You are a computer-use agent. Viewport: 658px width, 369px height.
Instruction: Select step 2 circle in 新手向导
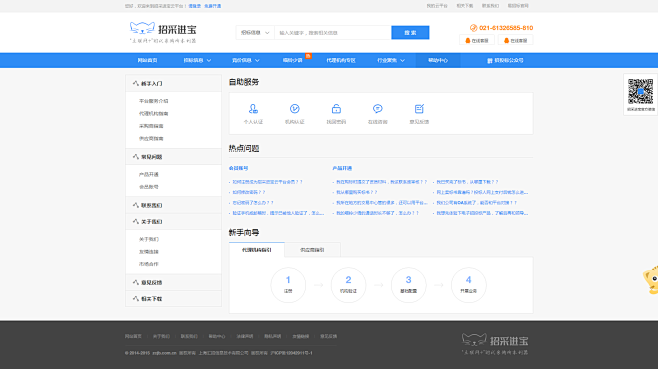[348, 285]
